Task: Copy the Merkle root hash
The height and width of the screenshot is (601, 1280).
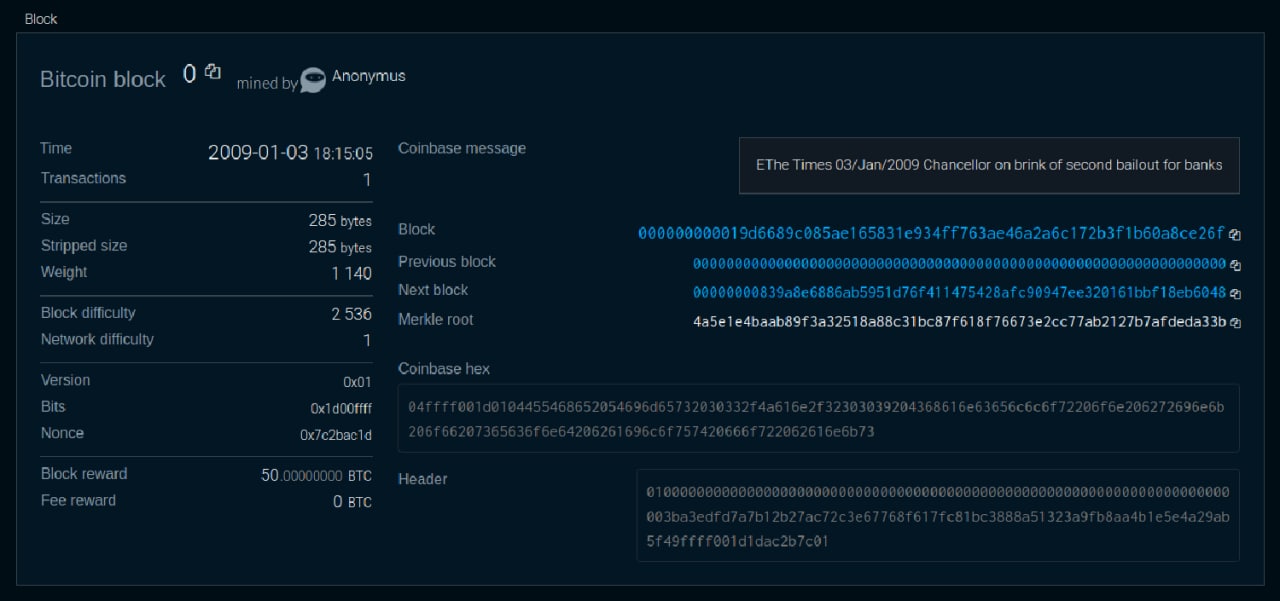Action: (x=1235, y=323)
